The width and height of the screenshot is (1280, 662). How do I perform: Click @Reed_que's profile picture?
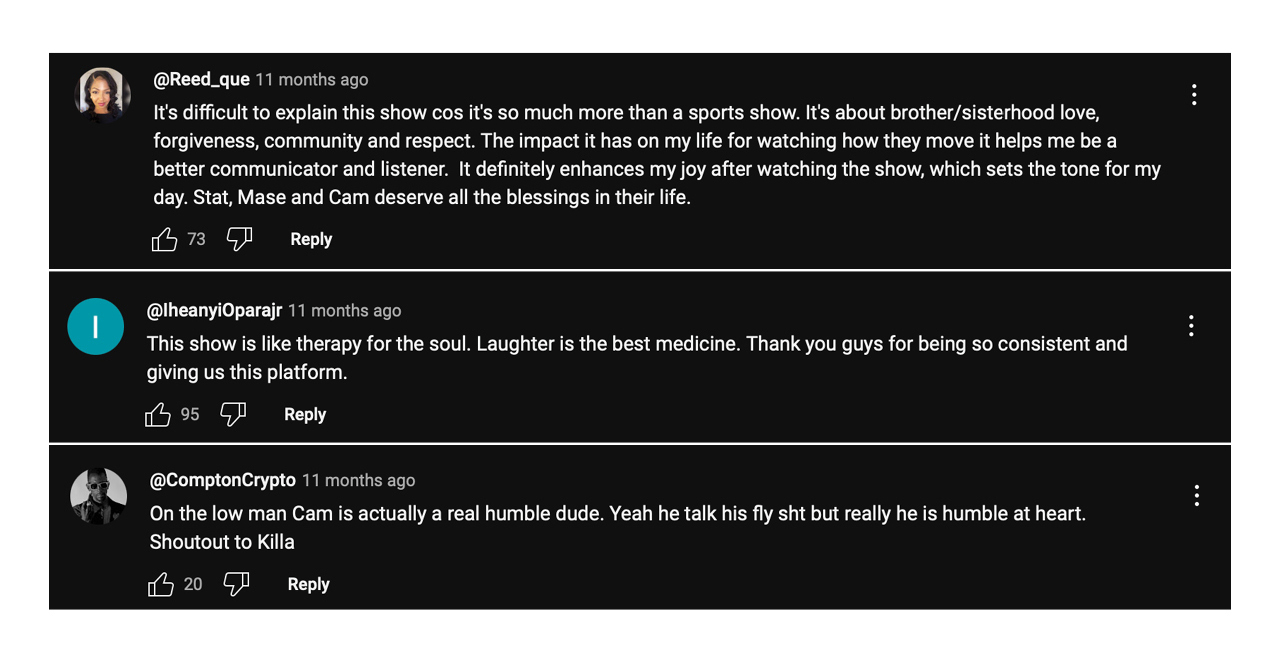pyautogui.click(x=102, y=96)
